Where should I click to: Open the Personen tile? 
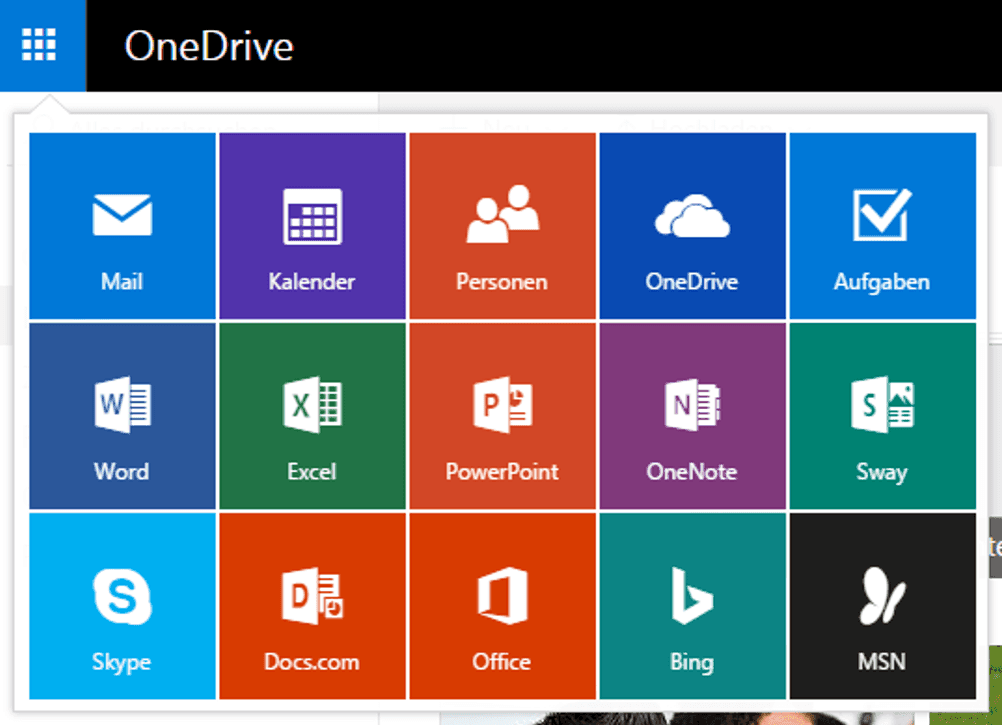click(x=502, y=225)
